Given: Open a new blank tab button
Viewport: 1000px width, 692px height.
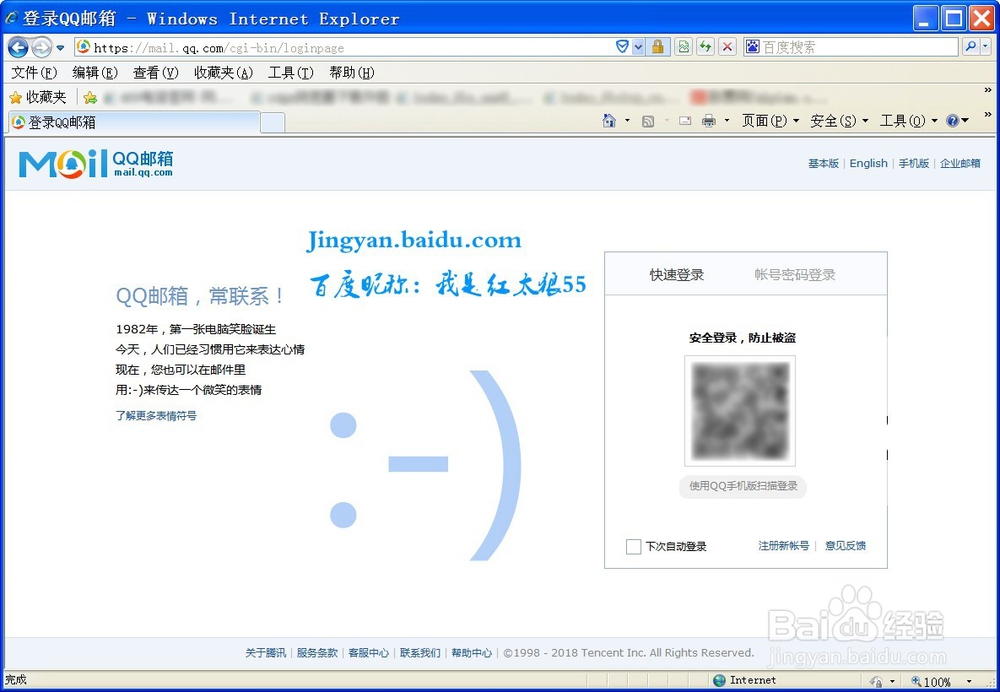Looking at the screenshot, I should point(272,122).
